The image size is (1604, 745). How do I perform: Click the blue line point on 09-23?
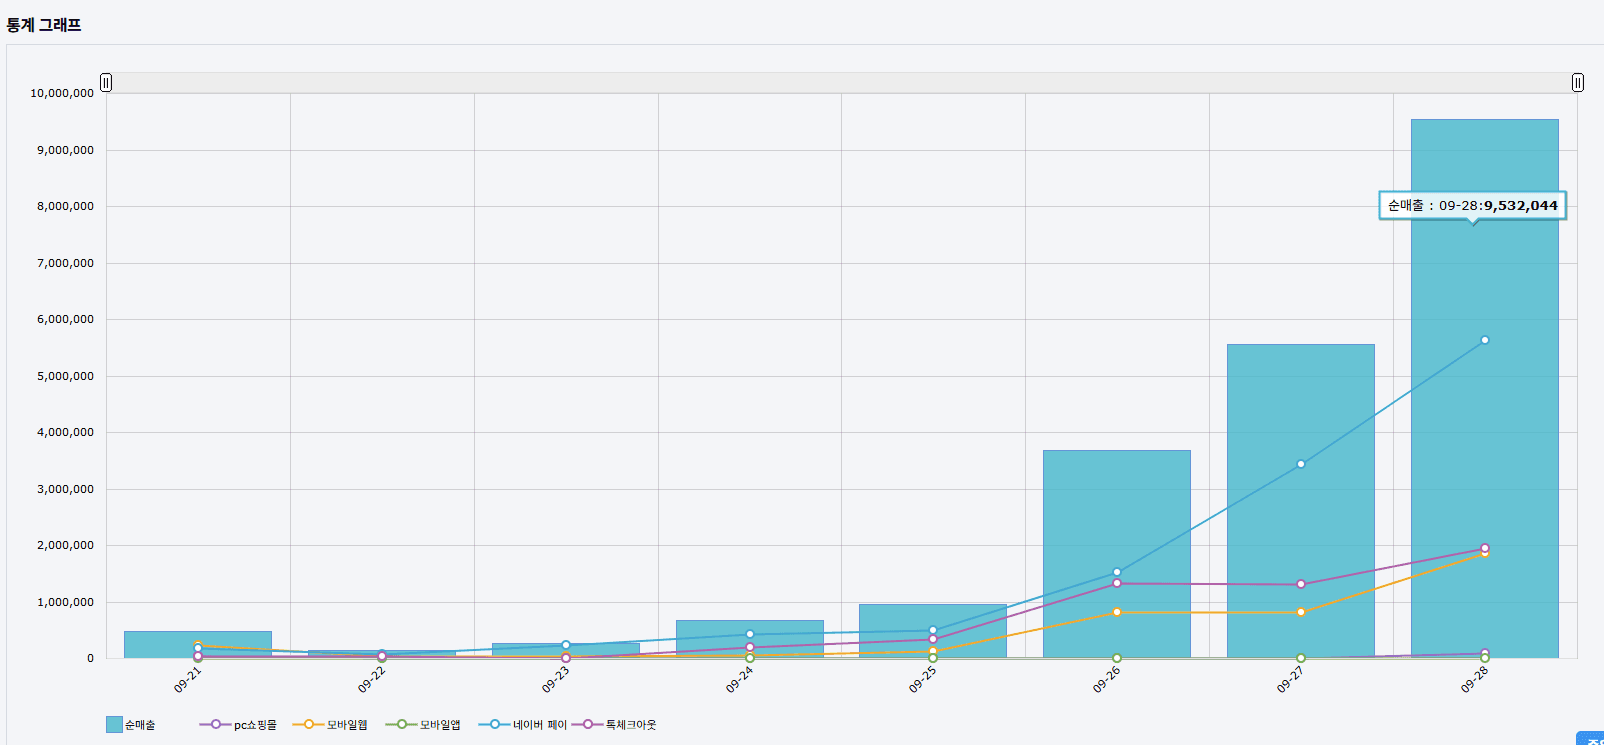tap(565, 645)
